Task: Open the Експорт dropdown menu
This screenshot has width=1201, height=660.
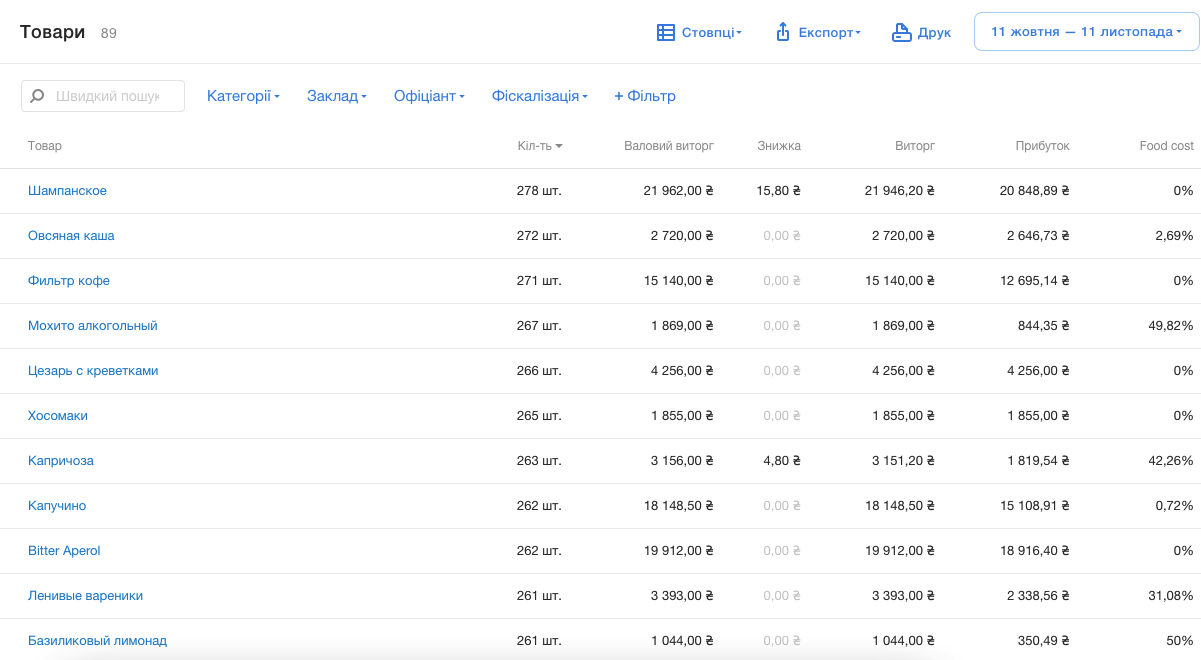Action: coord(818,32)
